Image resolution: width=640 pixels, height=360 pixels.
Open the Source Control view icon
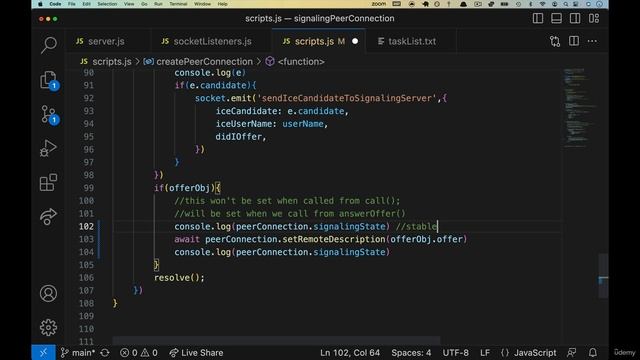pos(49,115)
